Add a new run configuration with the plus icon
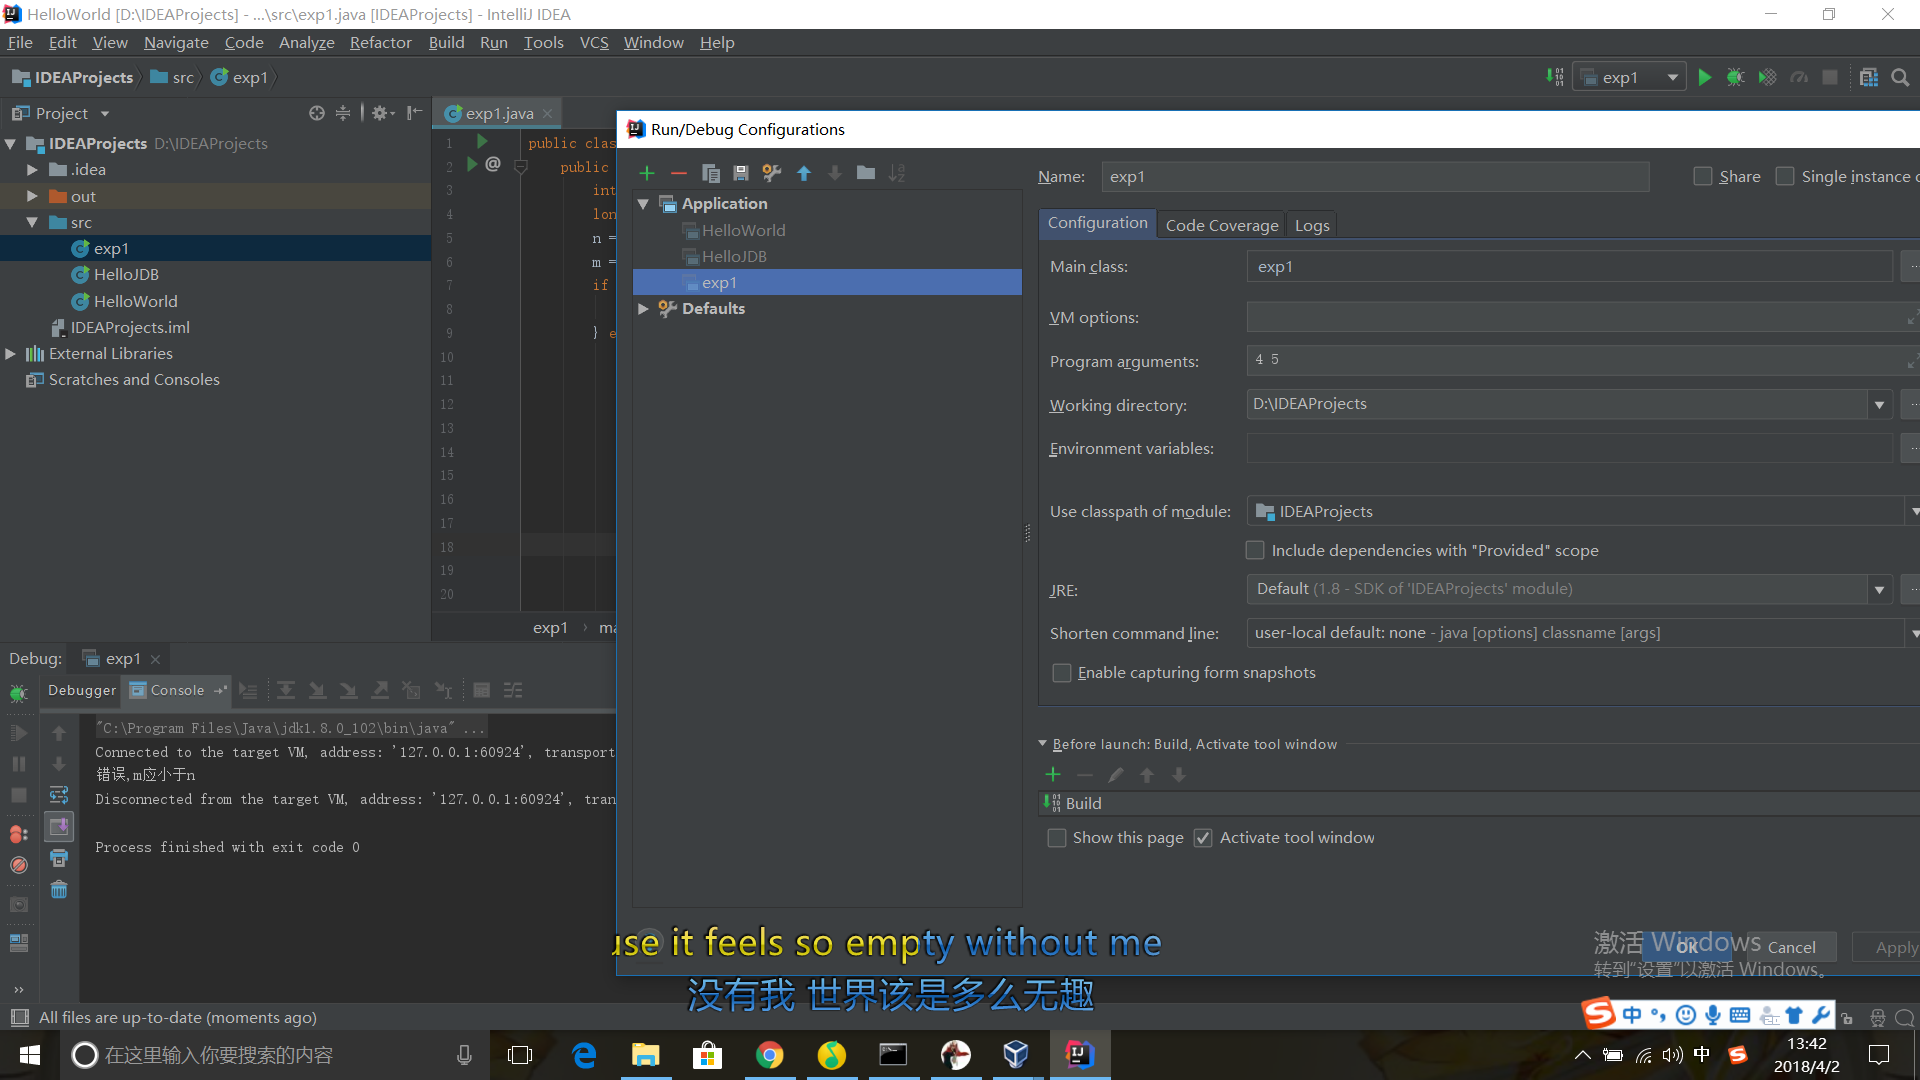Image resolution: width=1920 pixels, height=1080 pixels. [x=647, y=173]
